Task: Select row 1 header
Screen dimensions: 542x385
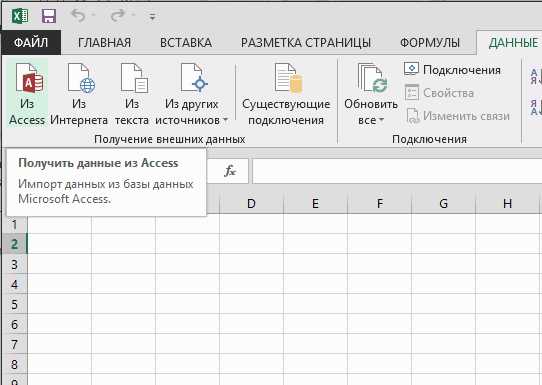Action: click(x=15, y=224)
